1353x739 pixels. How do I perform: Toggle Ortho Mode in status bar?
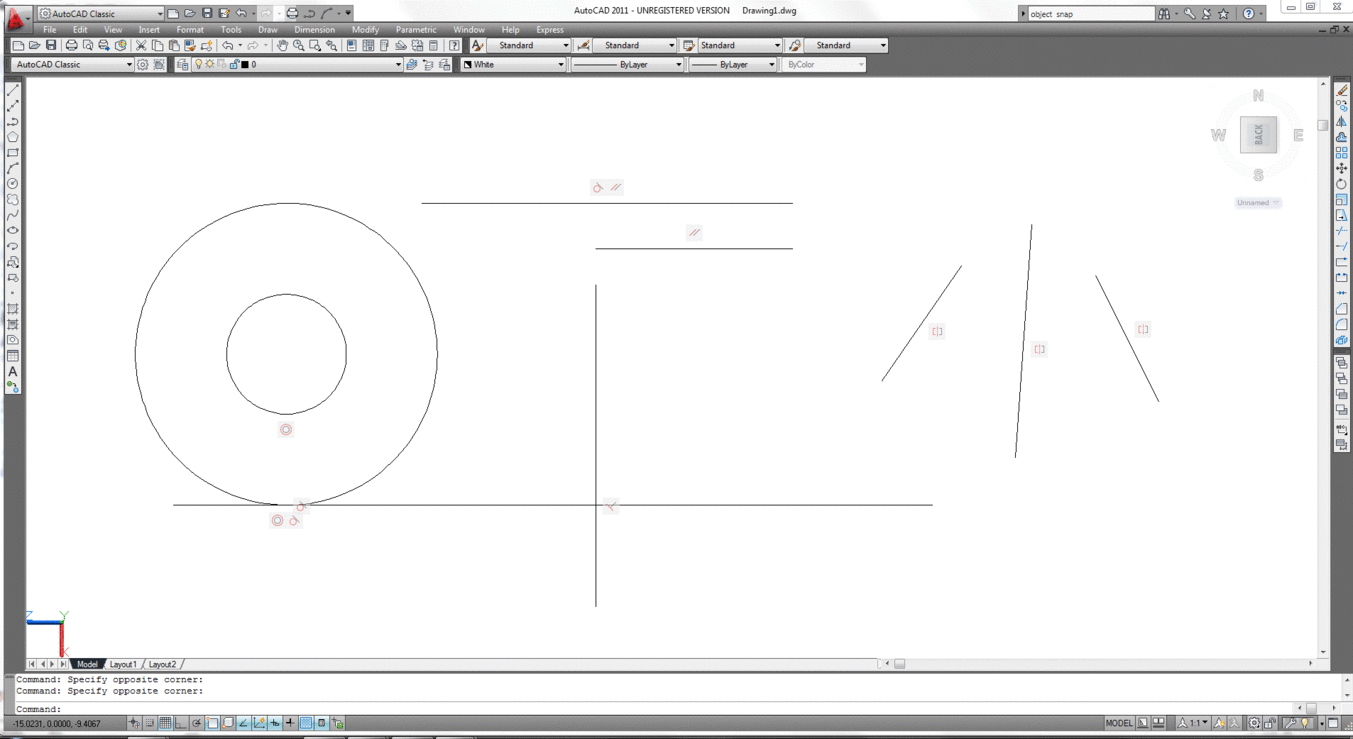coord(181,723)
